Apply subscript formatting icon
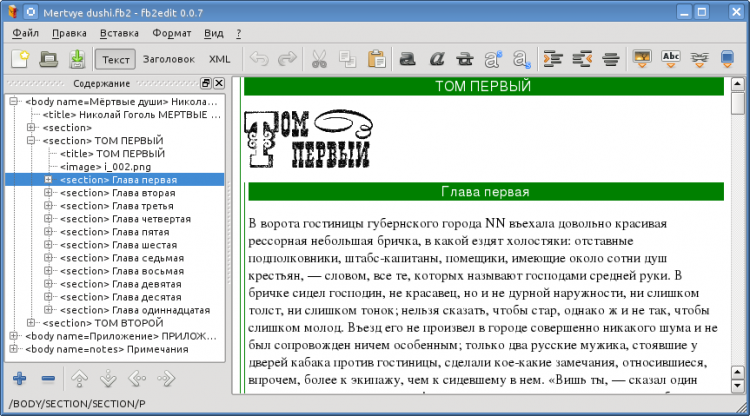The image size is (750, 416). (x=521, y=59)
